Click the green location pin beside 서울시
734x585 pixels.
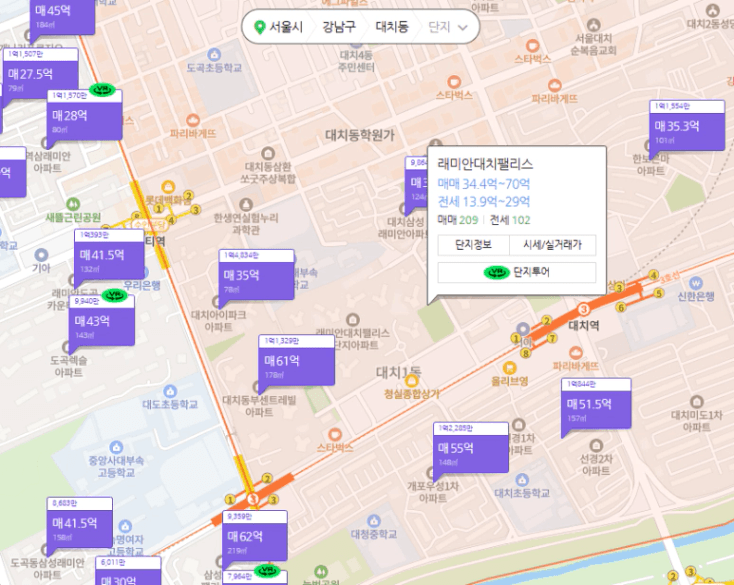(x=260, y=28)
